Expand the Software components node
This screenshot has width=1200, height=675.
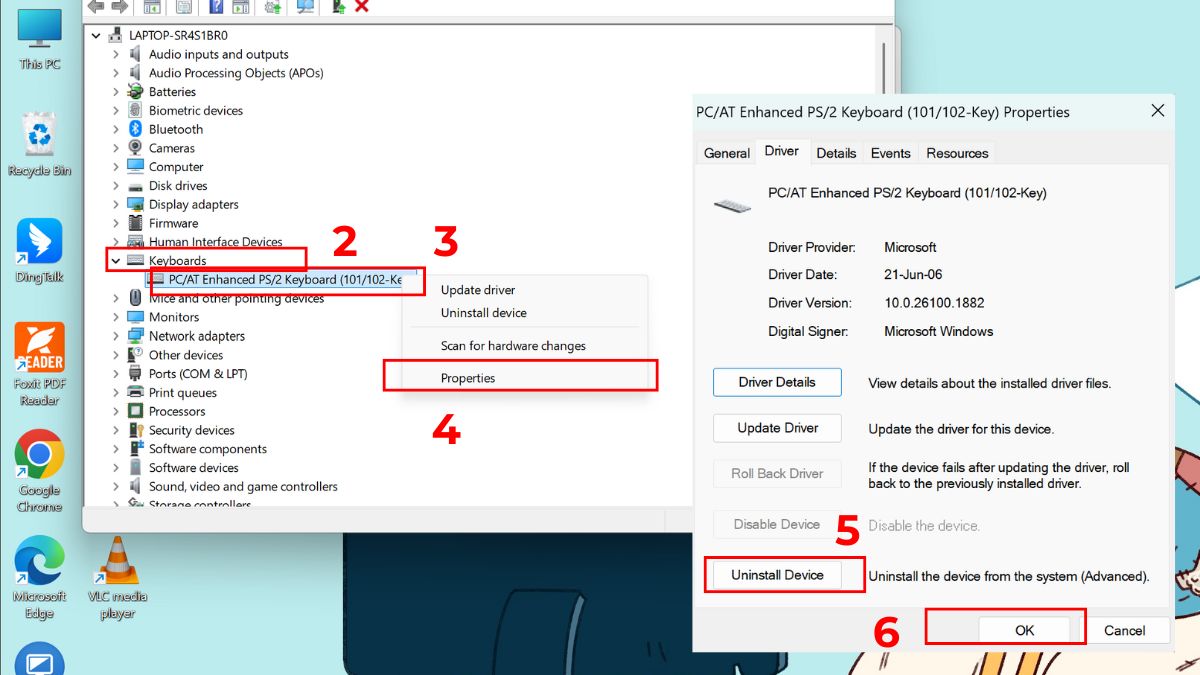(x=116, y=449)
